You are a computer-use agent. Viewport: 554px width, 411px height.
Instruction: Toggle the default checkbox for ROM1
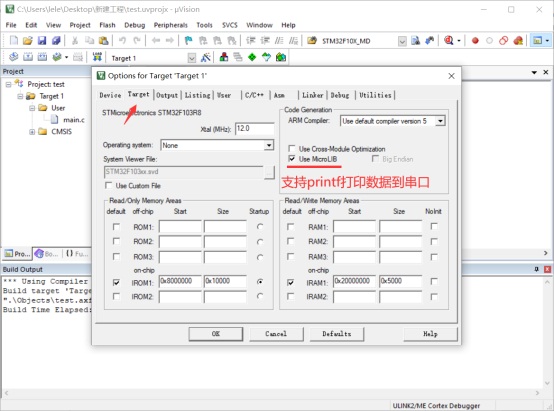point(116,226)
